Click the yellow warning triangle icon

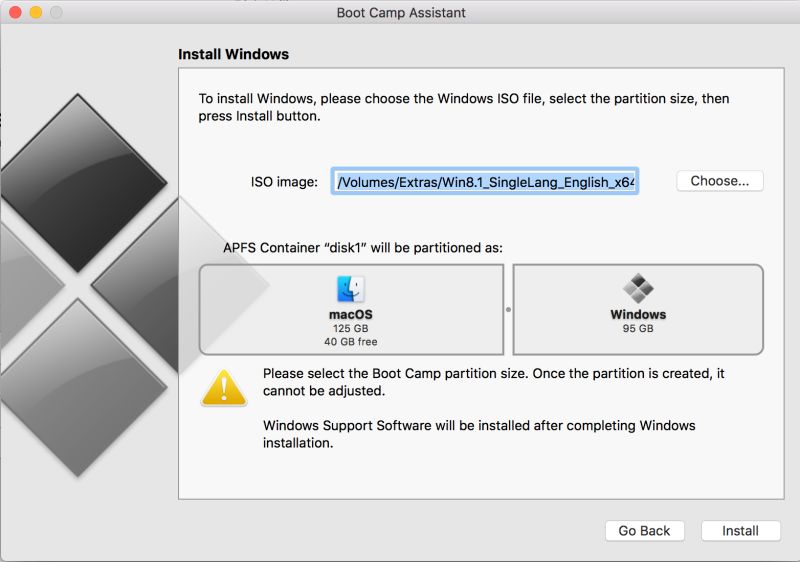pyautogui.click(x=224, y=389)
